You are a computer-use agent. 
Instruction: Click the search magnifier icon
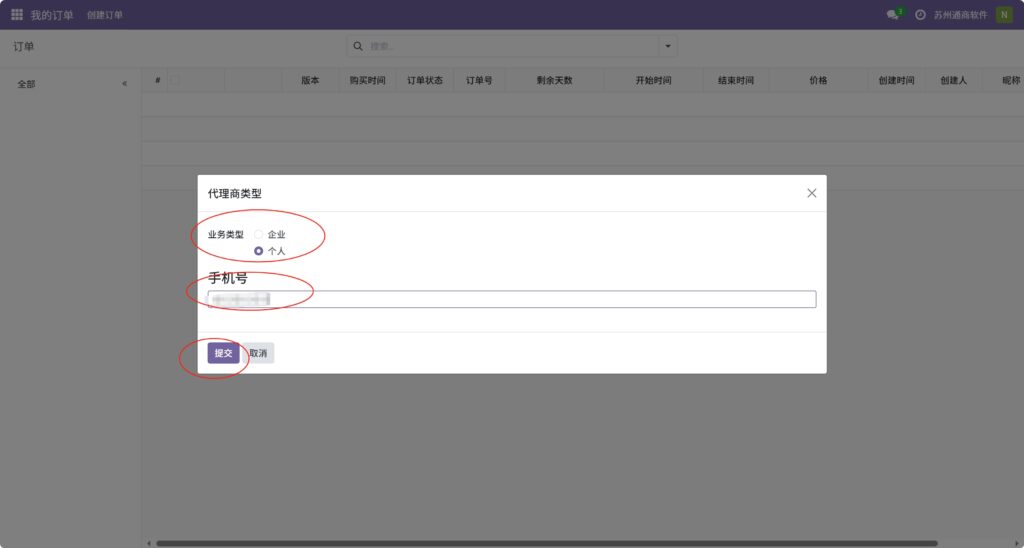tap(359, 46)
